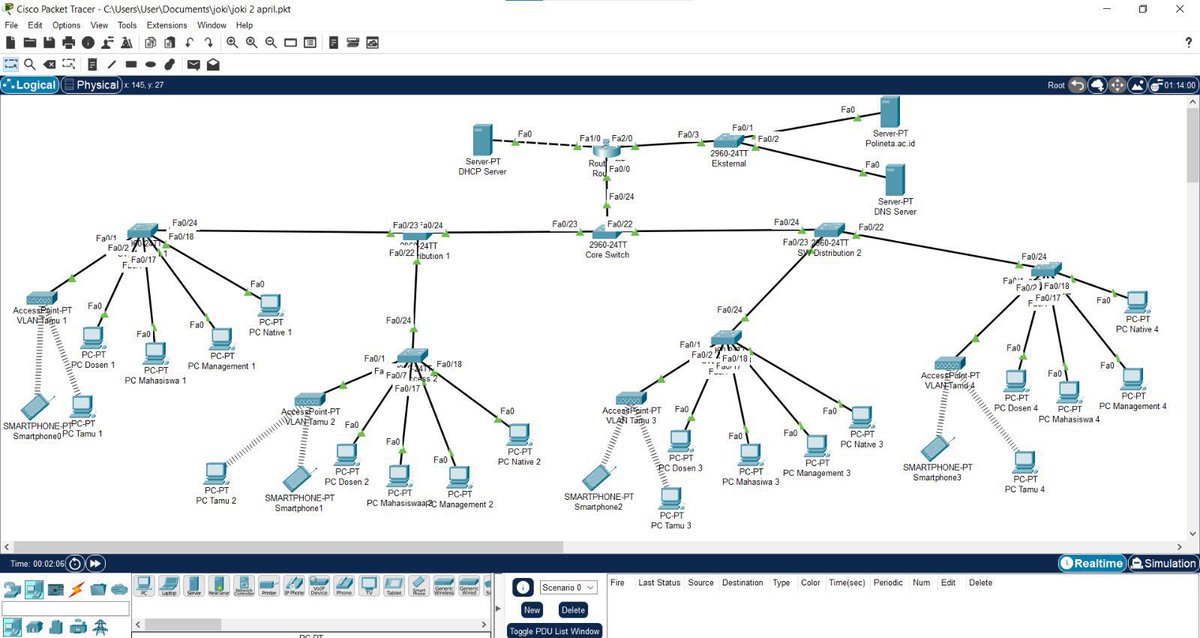Select Connections lightning bolt category
The image size is (1200, 638).
tap(77, 589)
